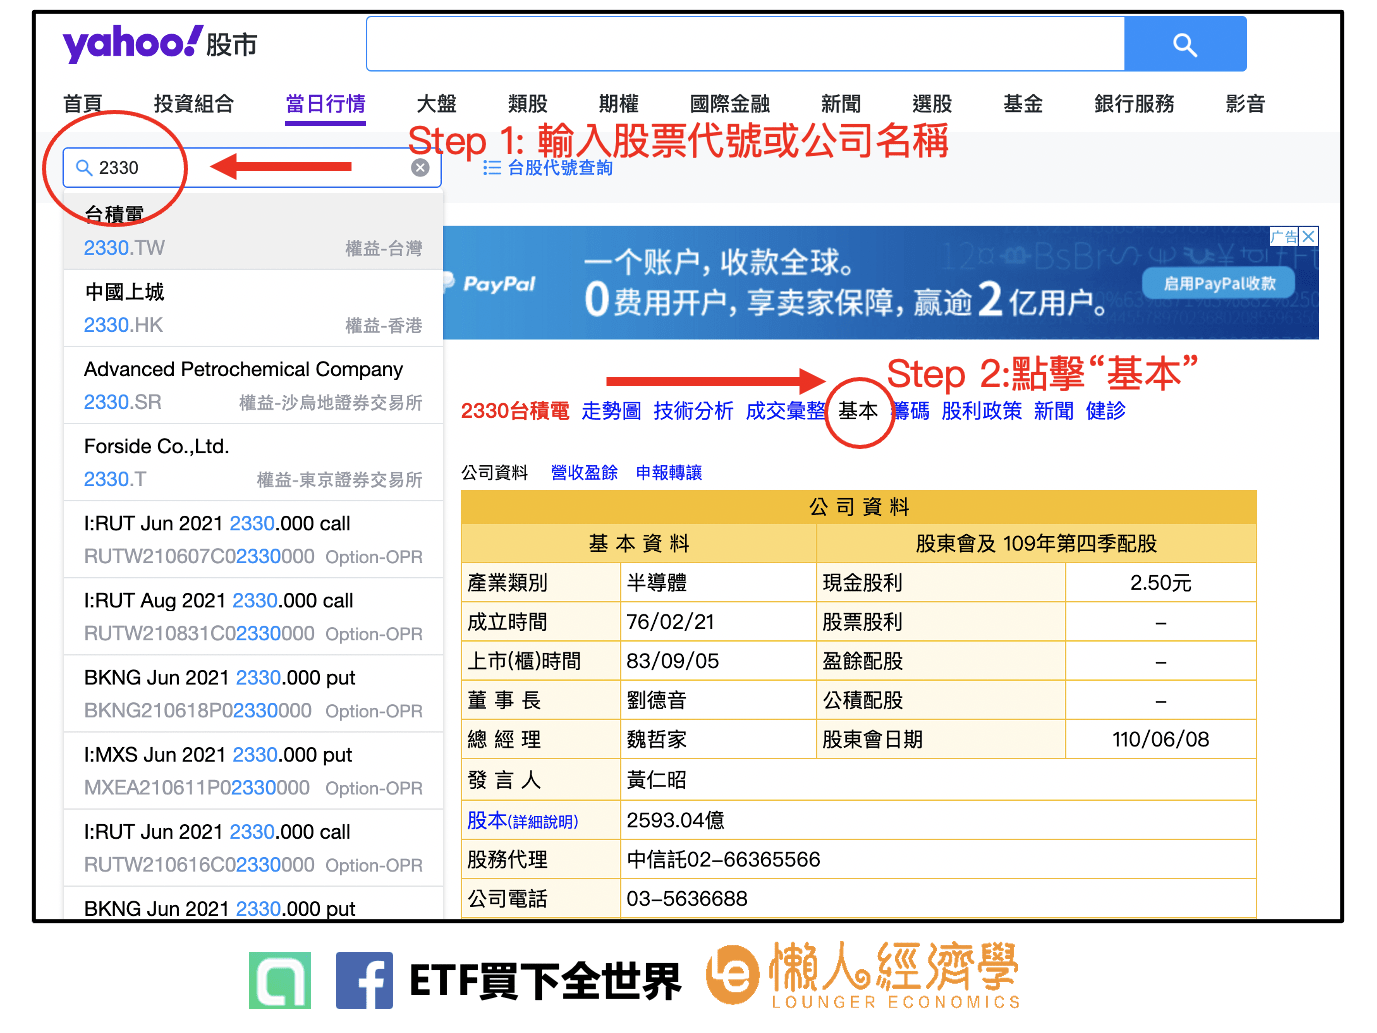Open the 申報轉讓 sub-link
The image size is (1377, 1033).
point(669,473)
